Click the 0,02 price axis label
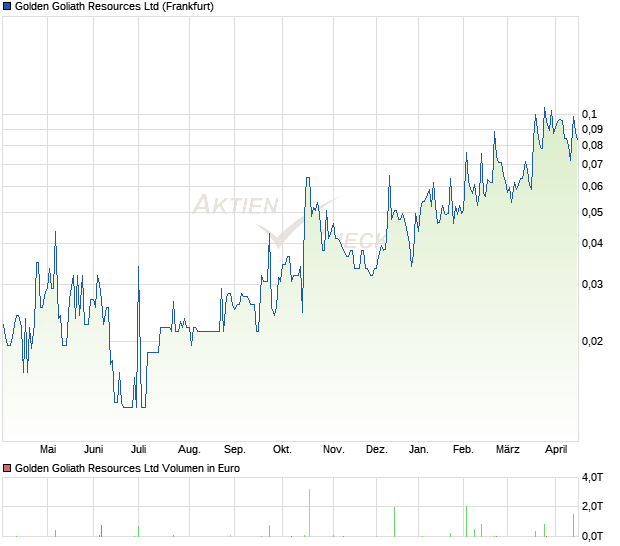This screenshot has width=620, height=546. (592, 341)
